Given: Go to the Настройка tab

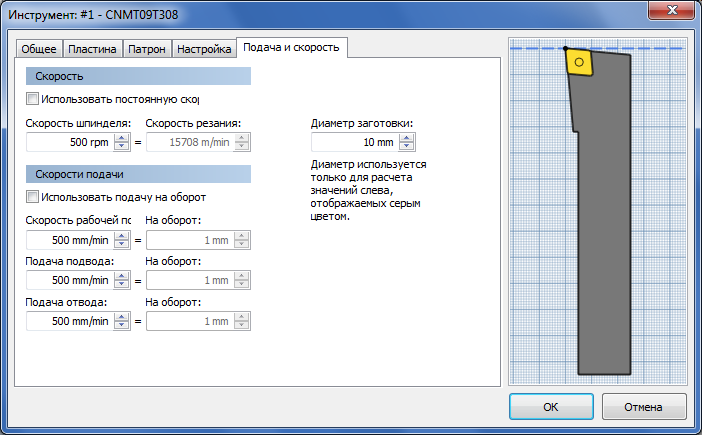Looking at the screenshot, I should [204, 49].
